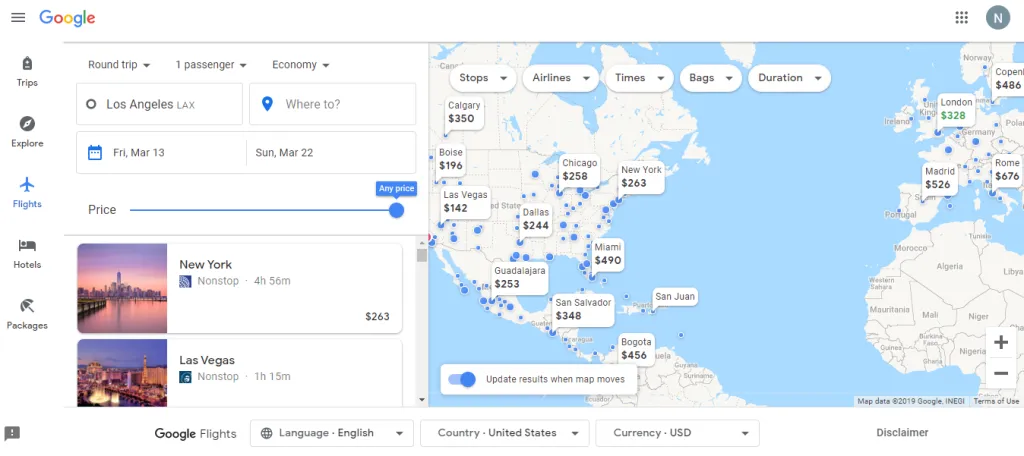The height and width of the screenshot is (456, 1024).
Task: Click the send feedback icon
Action: coord(12,432)
